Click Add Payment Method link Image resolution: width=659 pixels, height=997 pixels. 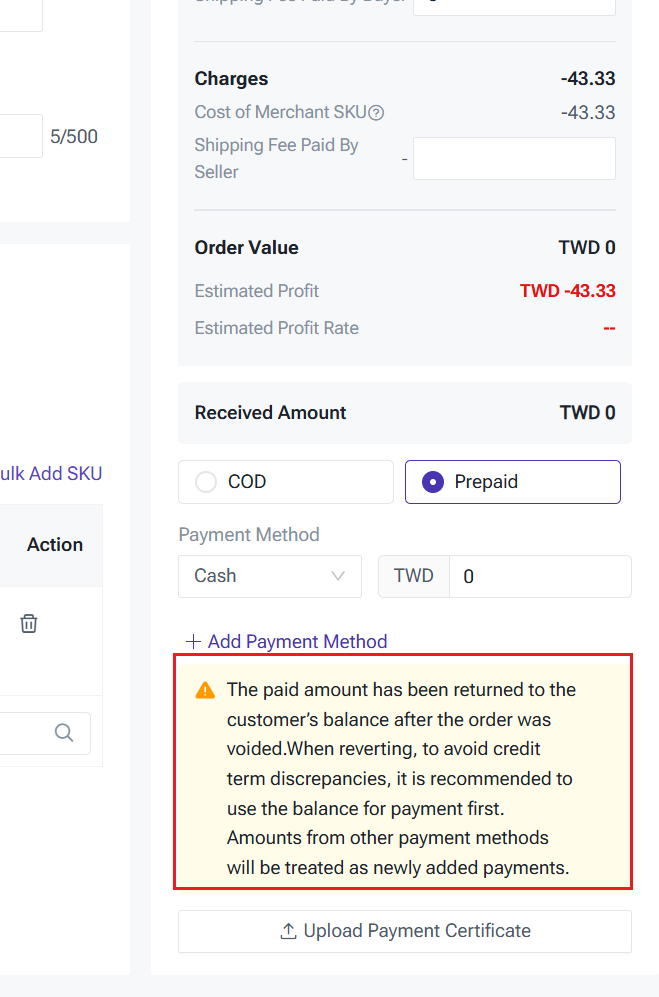[287, 642]
